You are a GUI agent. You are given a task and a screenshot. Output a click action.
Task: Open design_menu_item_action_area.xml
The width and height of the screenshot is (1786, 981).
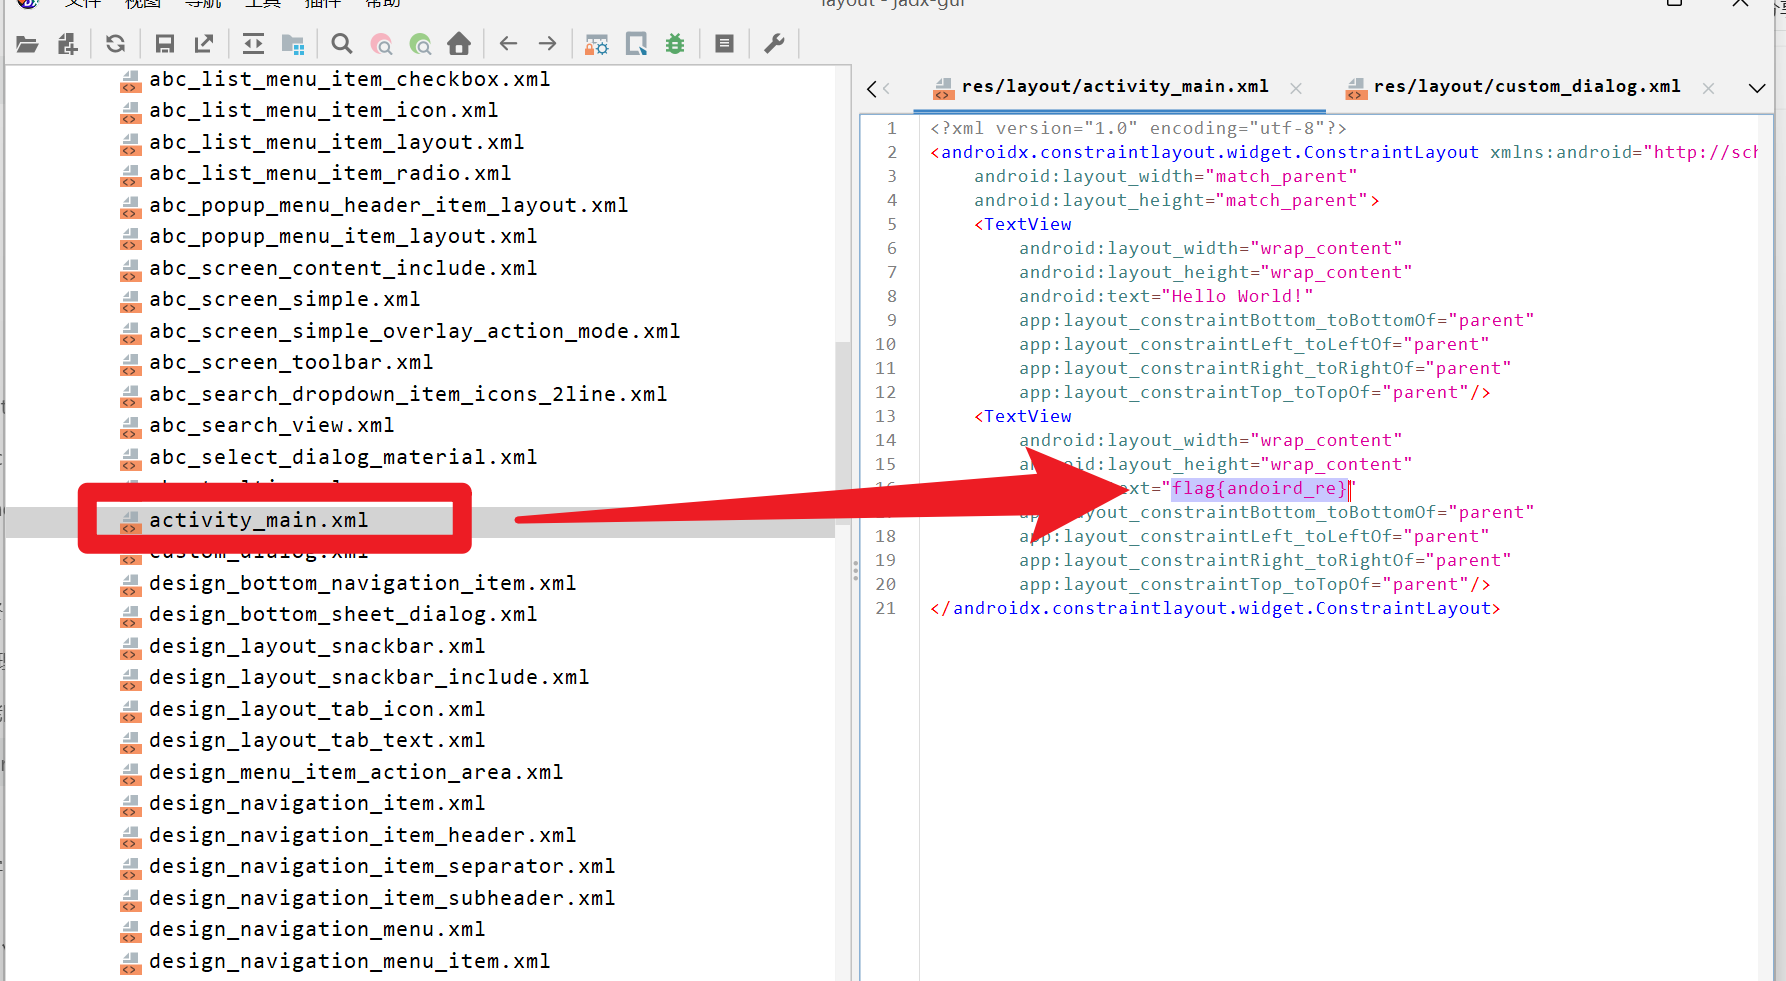(356, 772)
